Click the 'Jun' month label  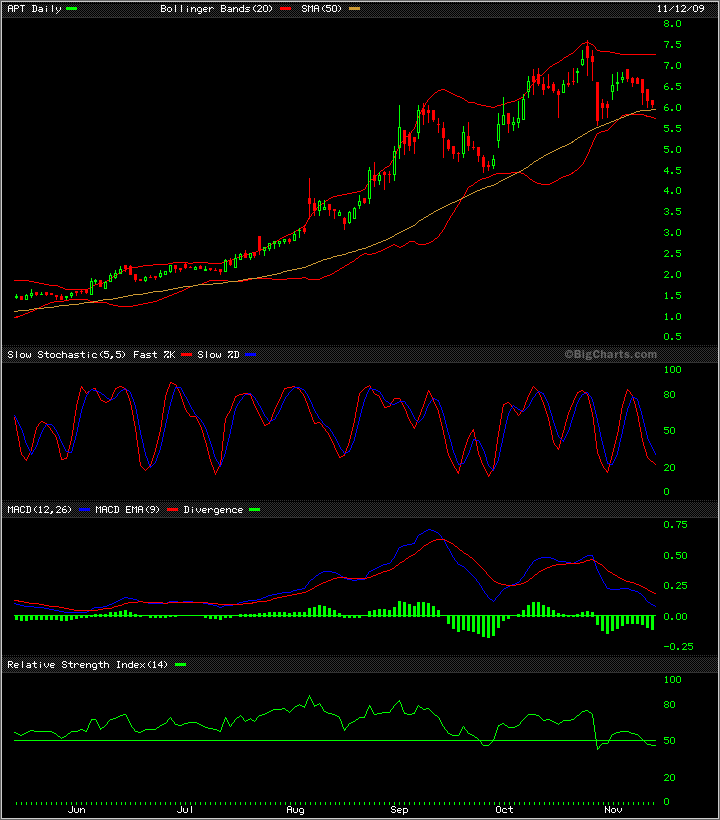(x=77, y=810)
